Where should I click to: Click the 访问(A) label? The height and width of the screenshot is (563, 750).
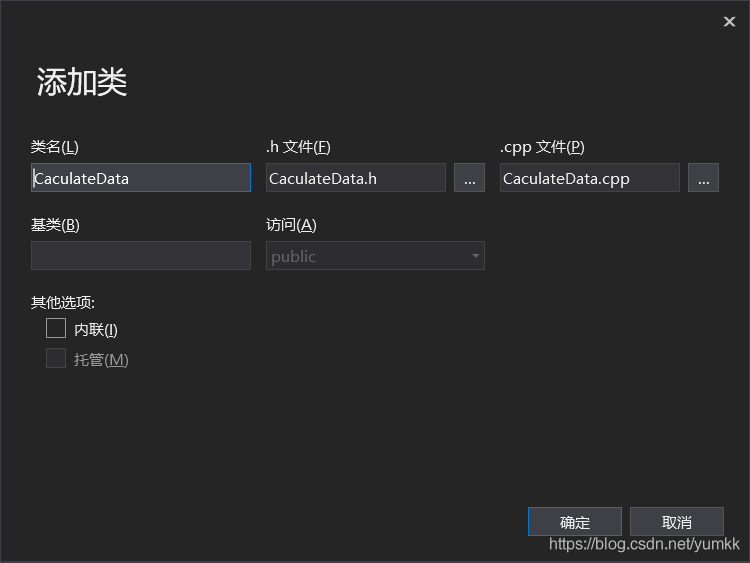(x=291, y=225)
